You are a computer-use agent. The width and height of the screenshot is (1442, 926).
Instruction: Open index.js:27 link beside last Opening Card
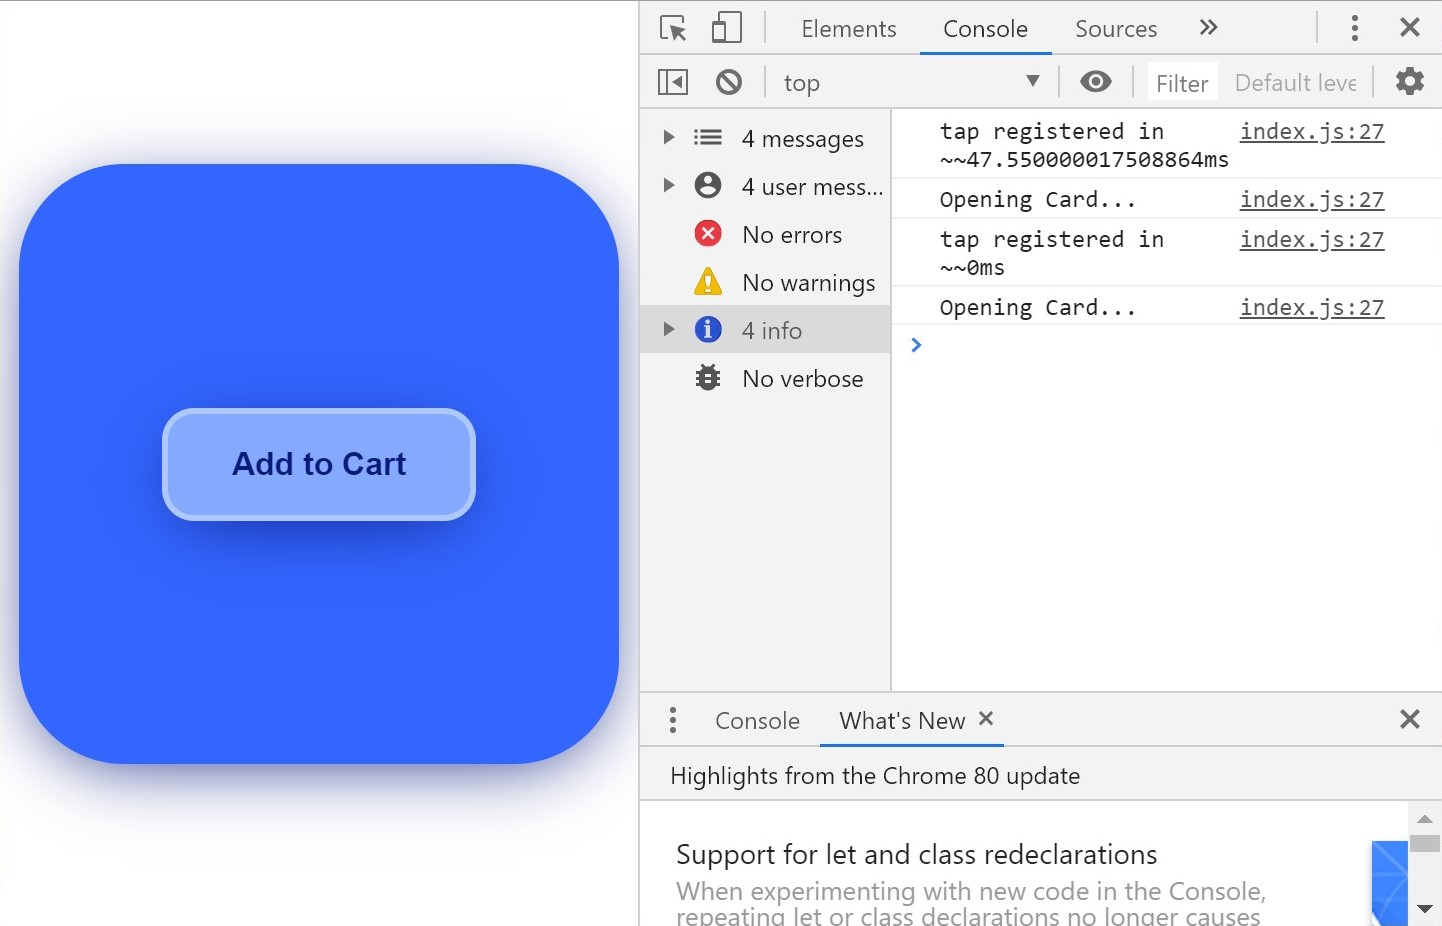[1312, 307]
